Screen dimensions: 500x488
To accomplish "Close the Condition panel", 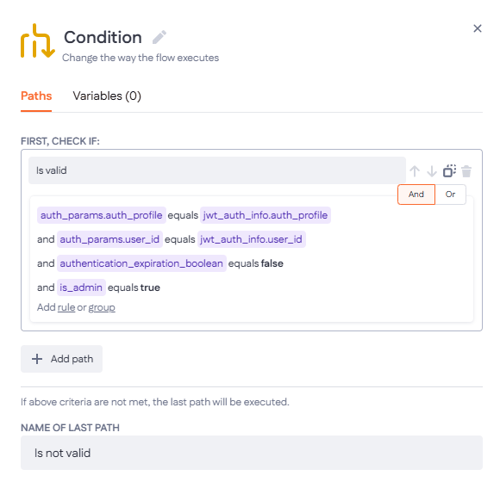I will (x=477, y=29).
